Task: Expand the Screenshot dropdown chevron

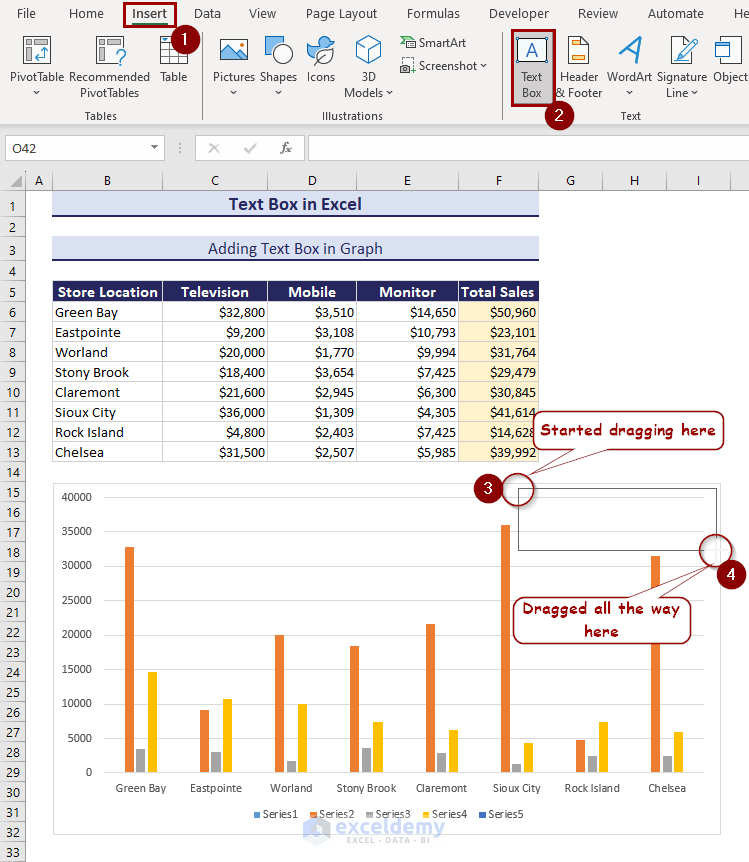Action: (483, 65)
